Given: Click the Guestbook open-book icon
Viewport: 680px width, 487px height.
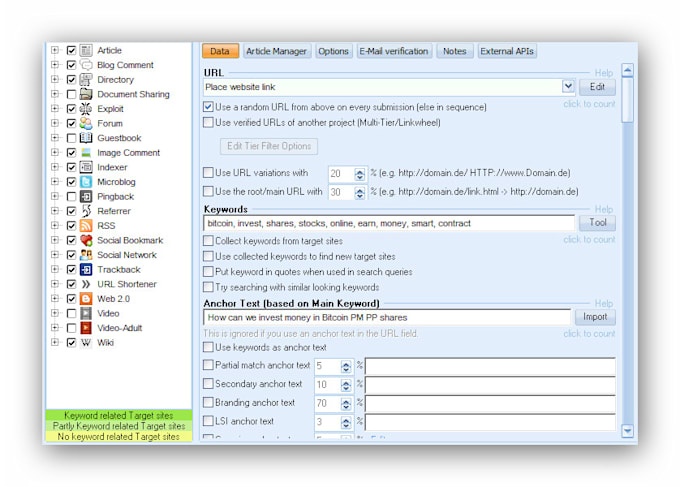Looking at the screenshot, I should (86, 138).
